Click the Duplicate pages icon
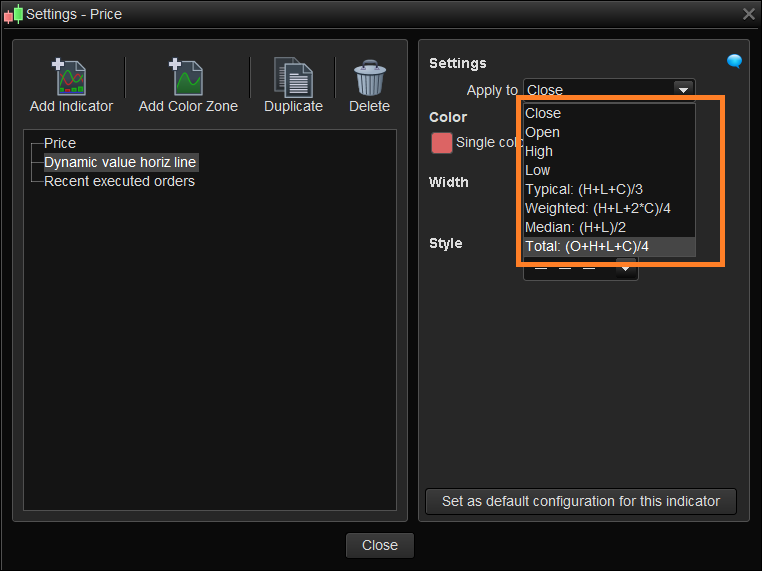 (x=293, y=77)
